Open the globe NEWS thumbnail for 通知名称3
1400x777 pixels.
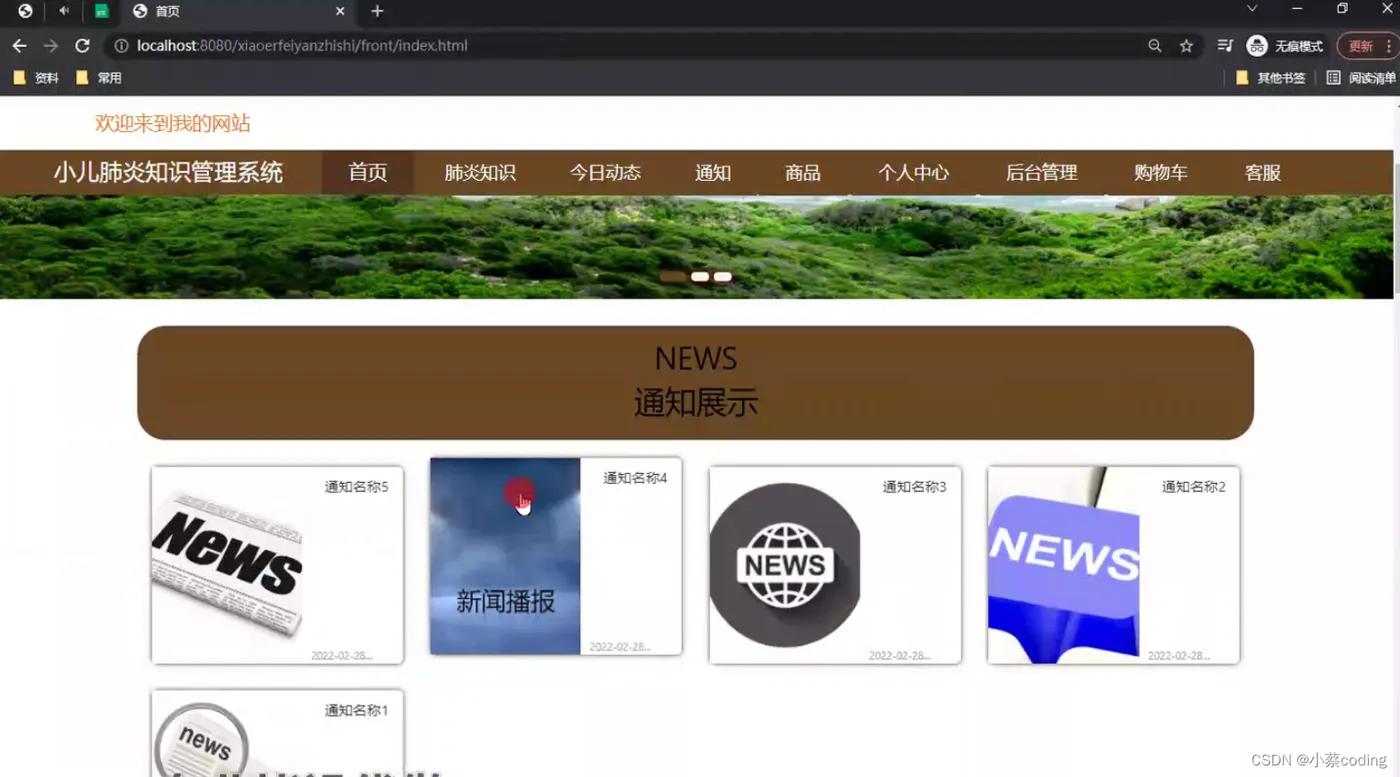[785, 565]
